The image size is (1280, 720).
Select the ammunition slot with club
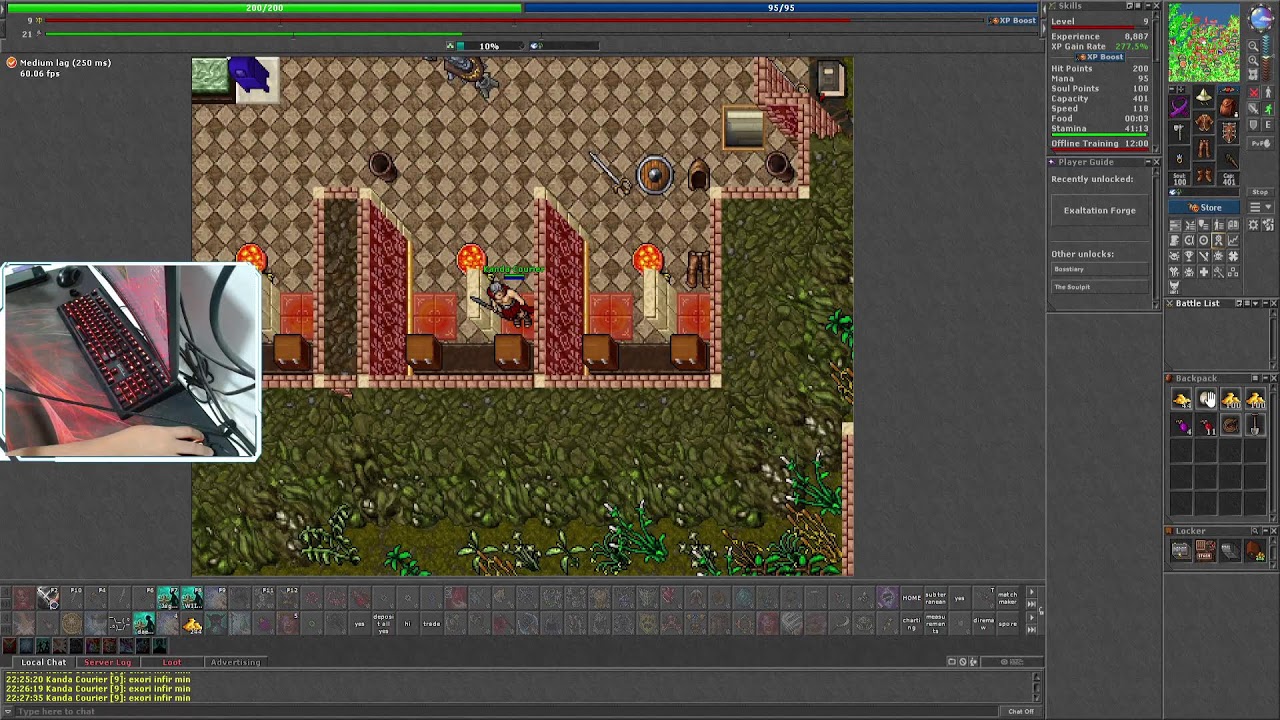point(1228,158)
